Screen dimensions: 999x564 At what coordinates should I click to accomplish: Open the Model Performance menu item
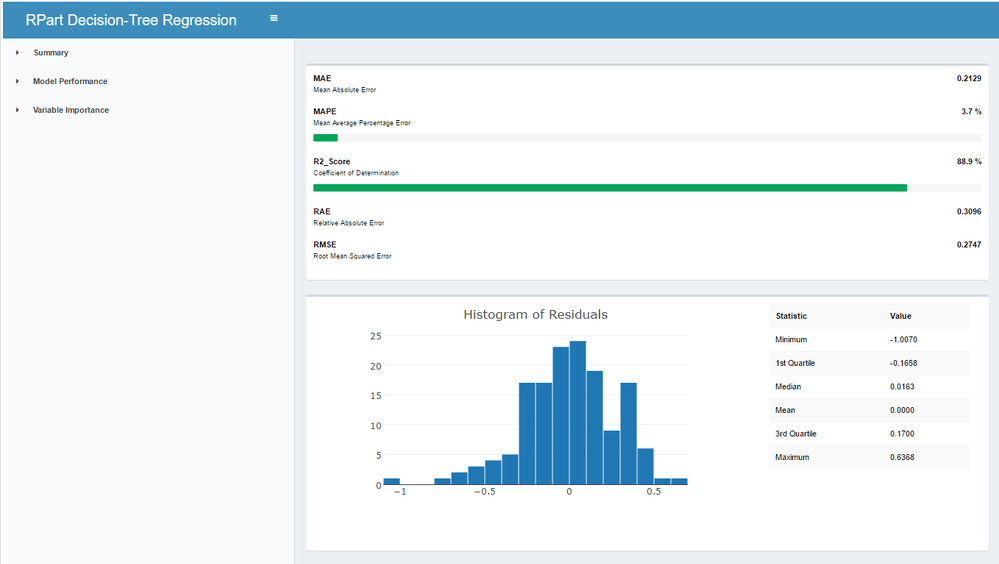70,82
